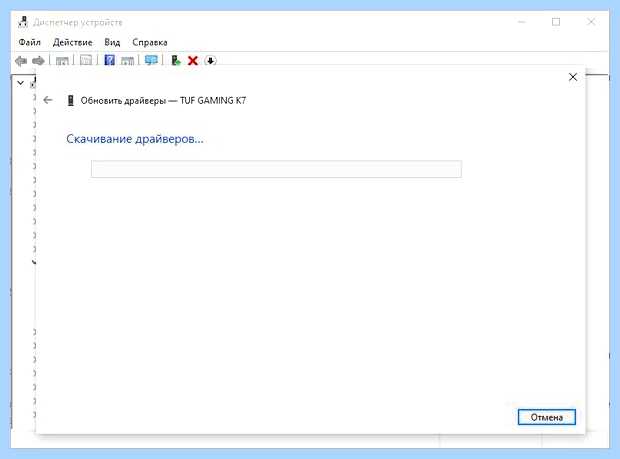Click the device icon next to the dialog title
620x459 pixels.
coord(71,100)
